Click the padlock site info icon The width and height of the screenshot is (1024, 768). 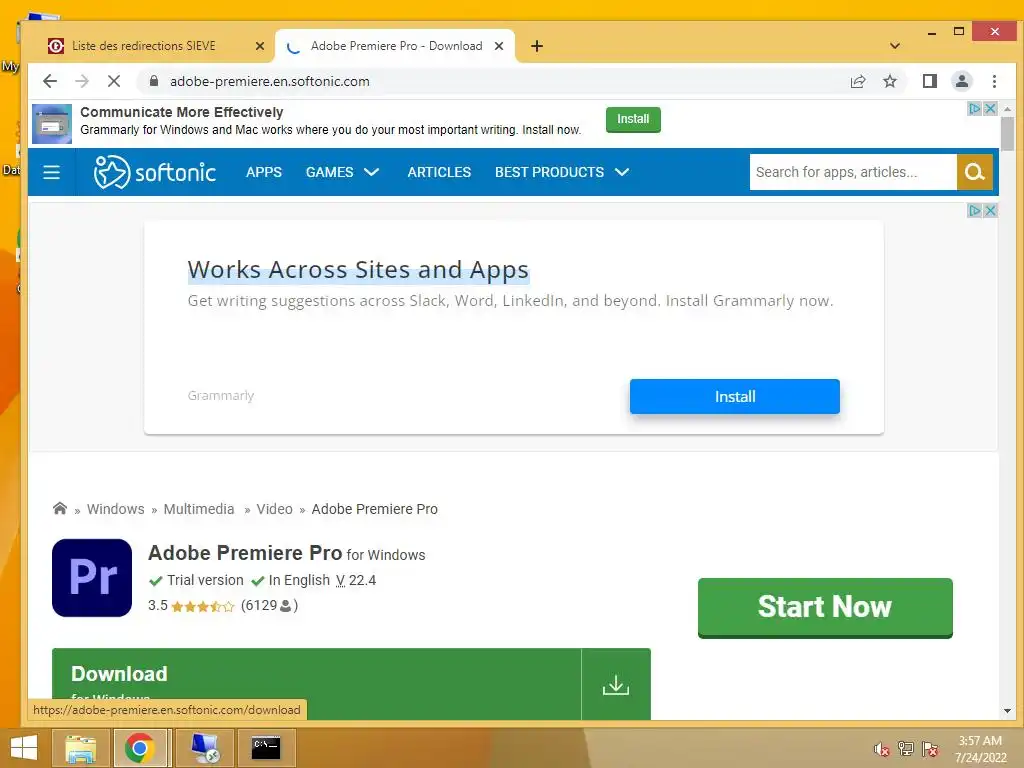pos(154,81)
